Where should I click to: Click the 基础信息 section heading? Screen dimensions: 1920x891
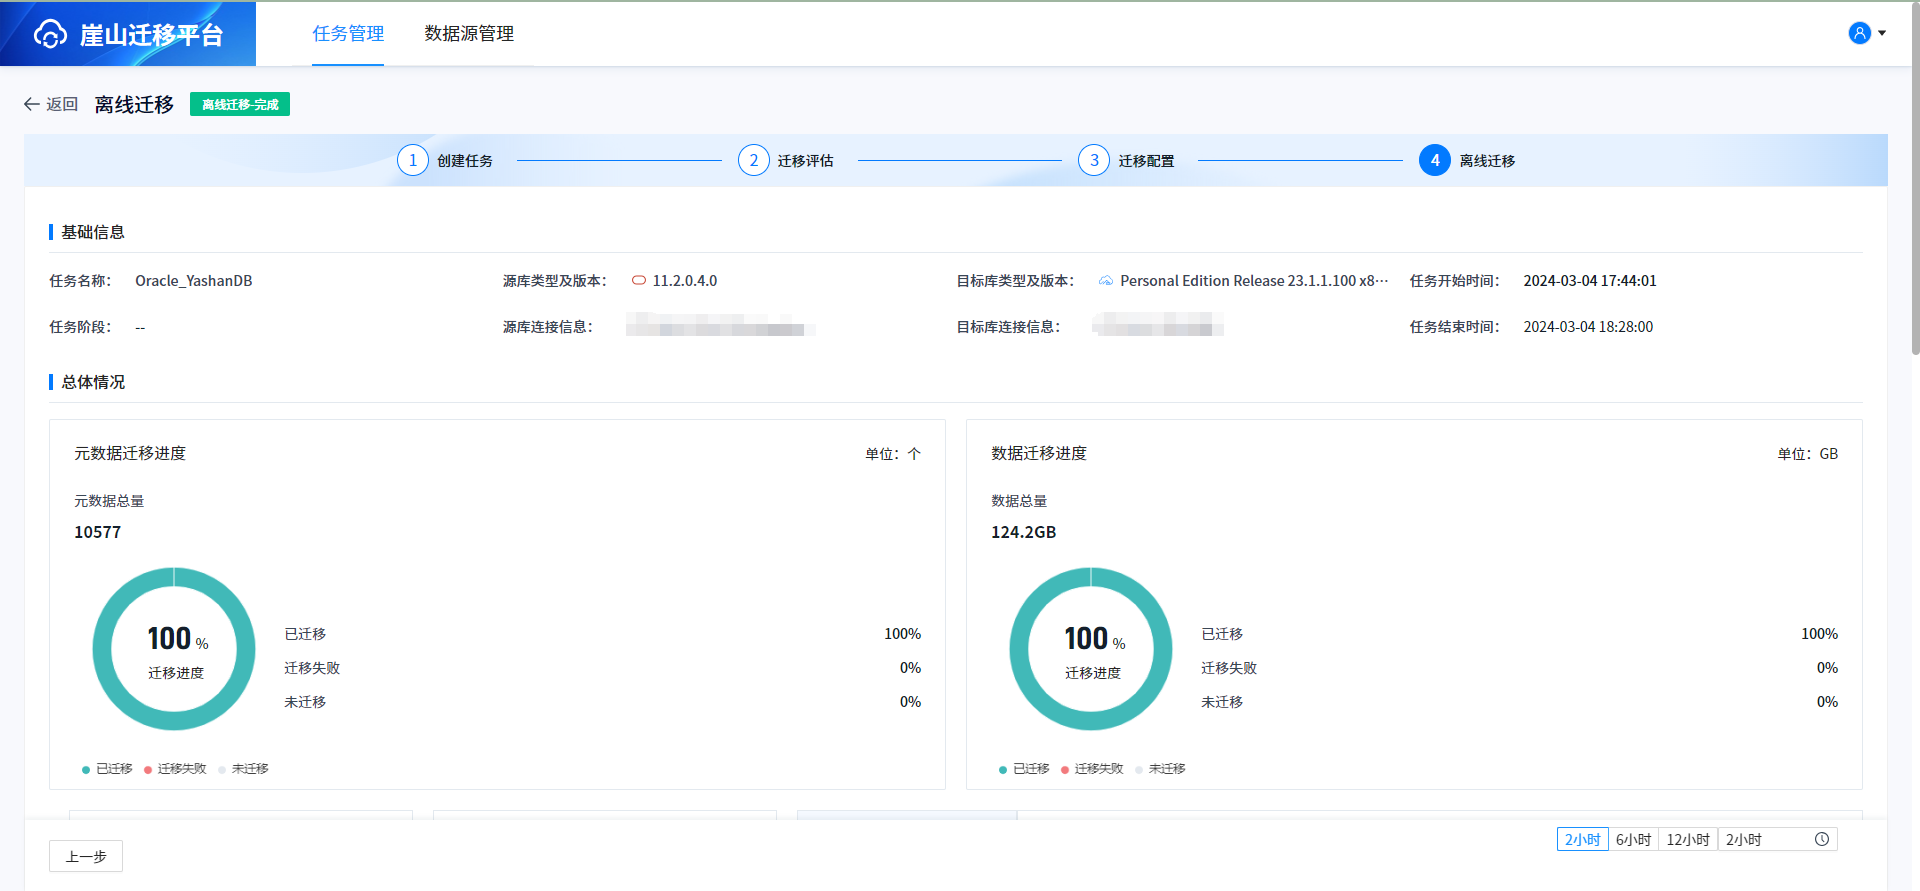click(93, 232)
